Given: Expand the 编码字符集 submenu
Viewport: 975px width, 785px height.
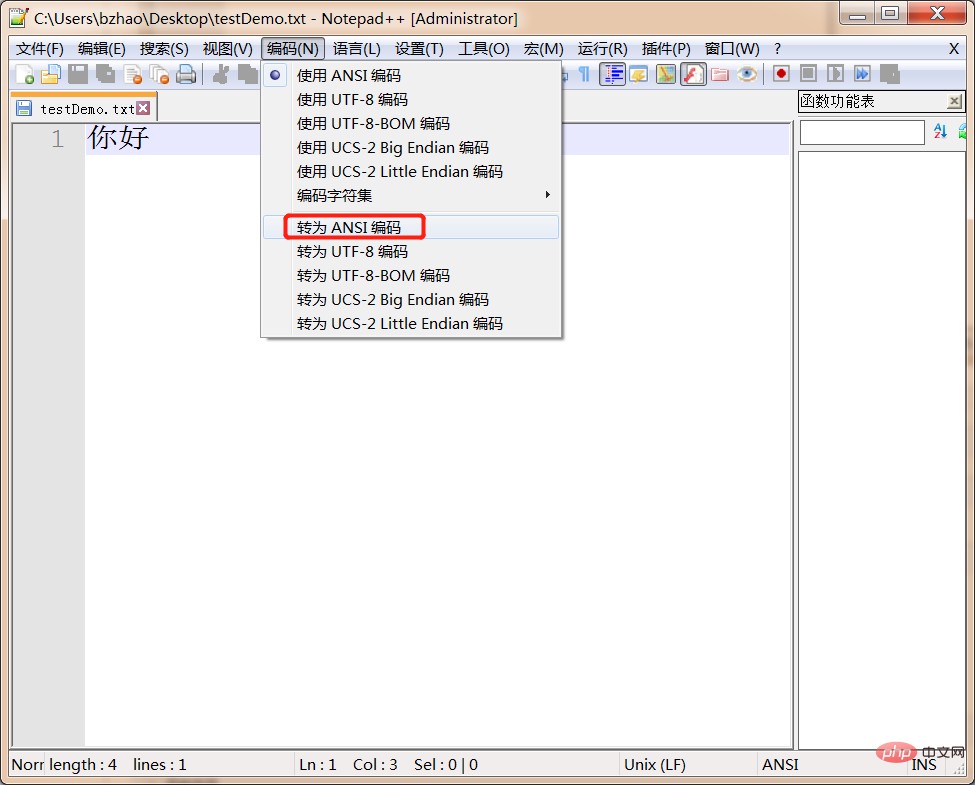Looking at the screenshot, I should [x=411, y=195].
